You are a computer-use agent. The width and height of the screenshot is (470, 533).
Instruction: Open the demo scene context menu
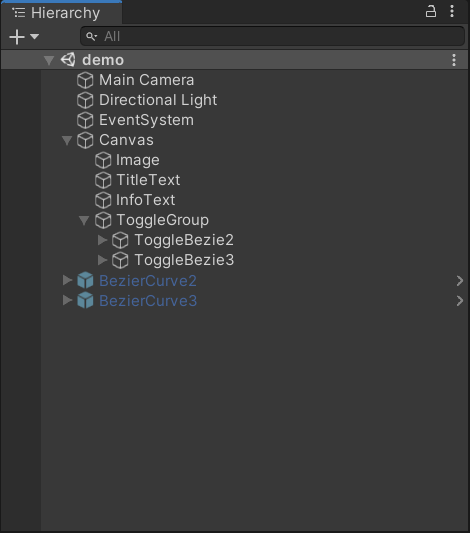point(454,60)
